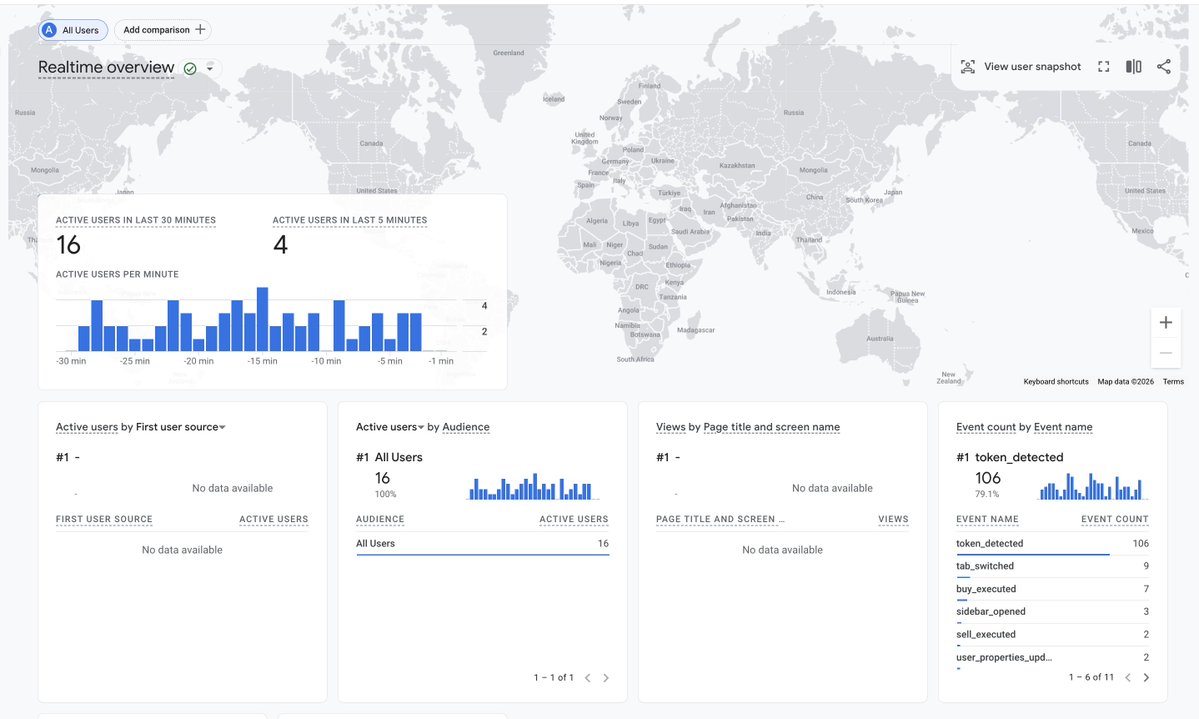Go to next page of Event name list
This screenshot has width=1199, height=719.
[1145, 677]
